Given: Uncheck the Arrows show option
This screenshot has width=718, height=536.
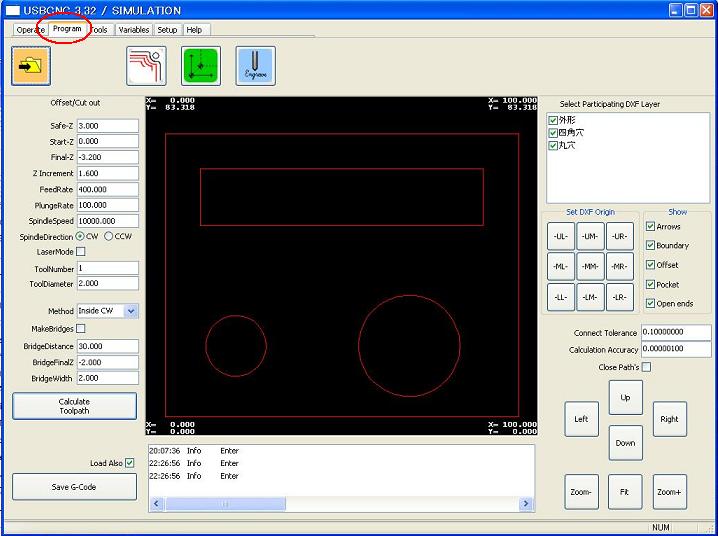Looking at the screenshot, I should (x=651, y=226).
